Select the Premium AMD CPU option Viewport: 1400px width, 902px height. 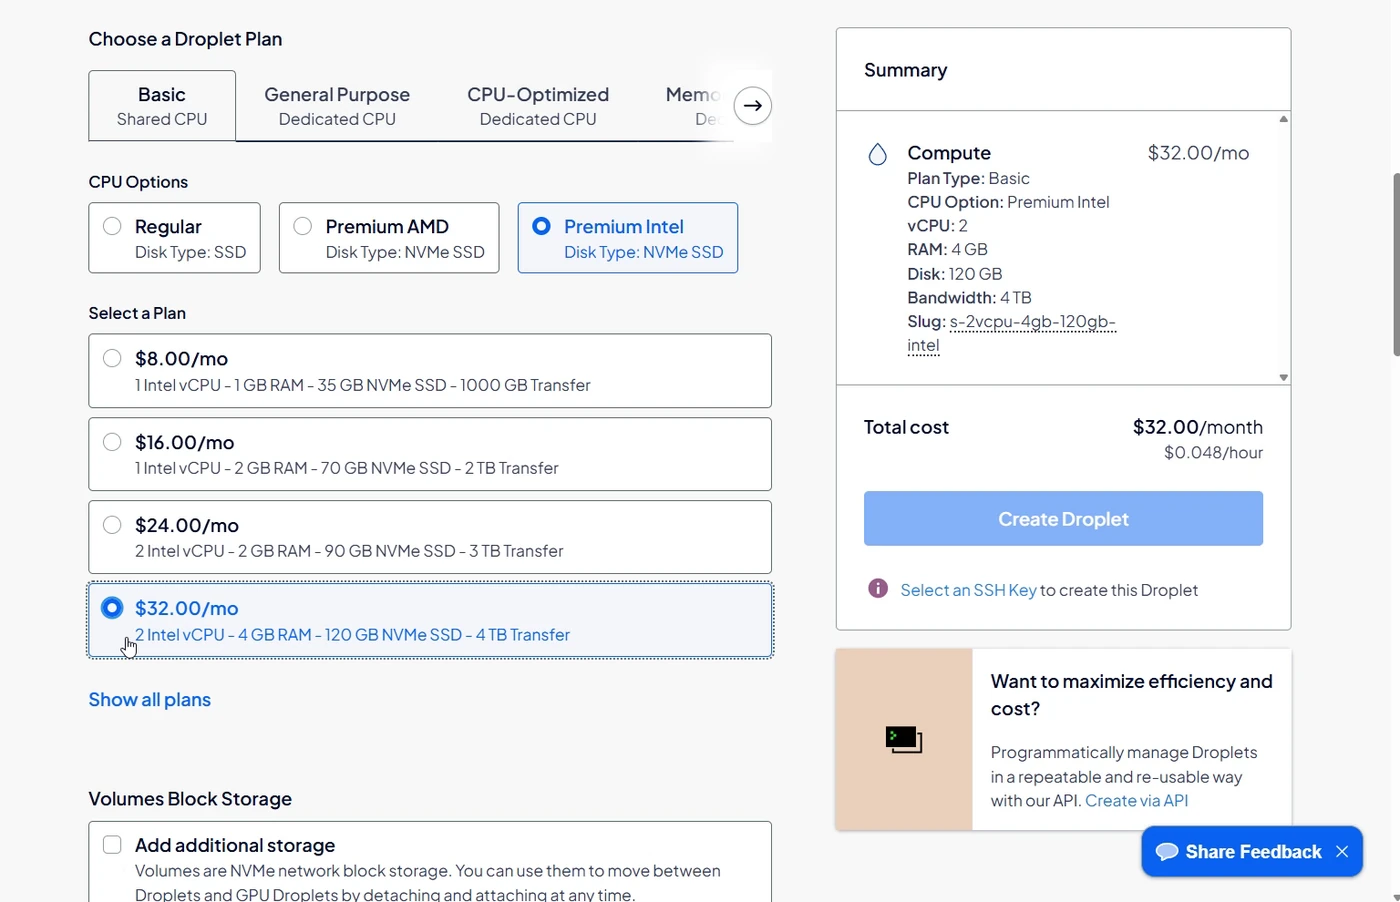(389, 238)
